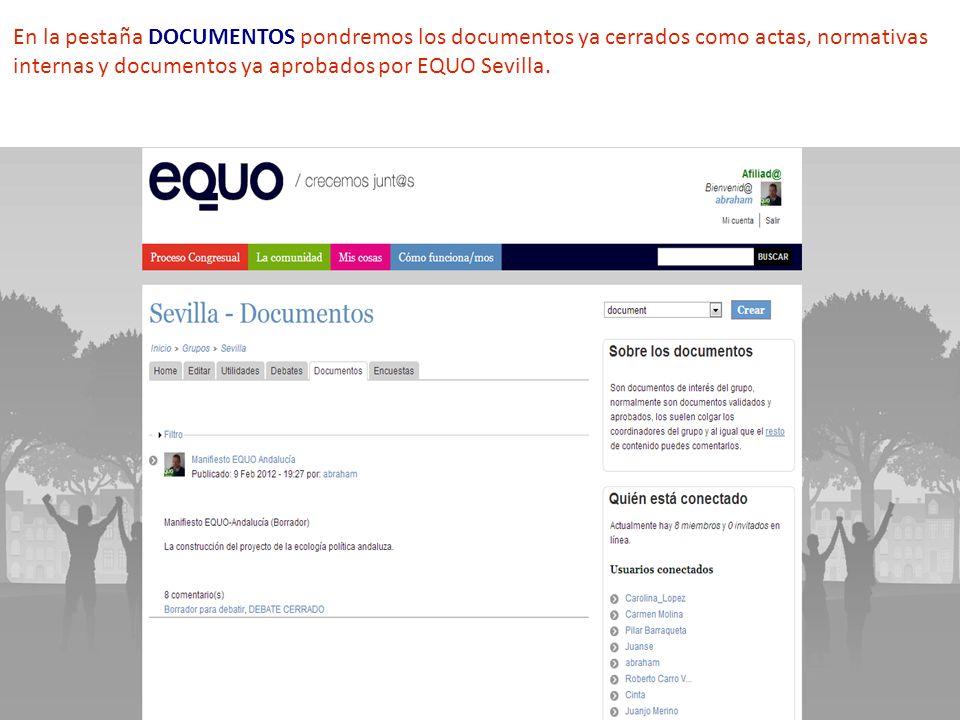This screenshot has width=960, height=720.
Task: Switch to the Editar tab
Action: coord(199,371)
